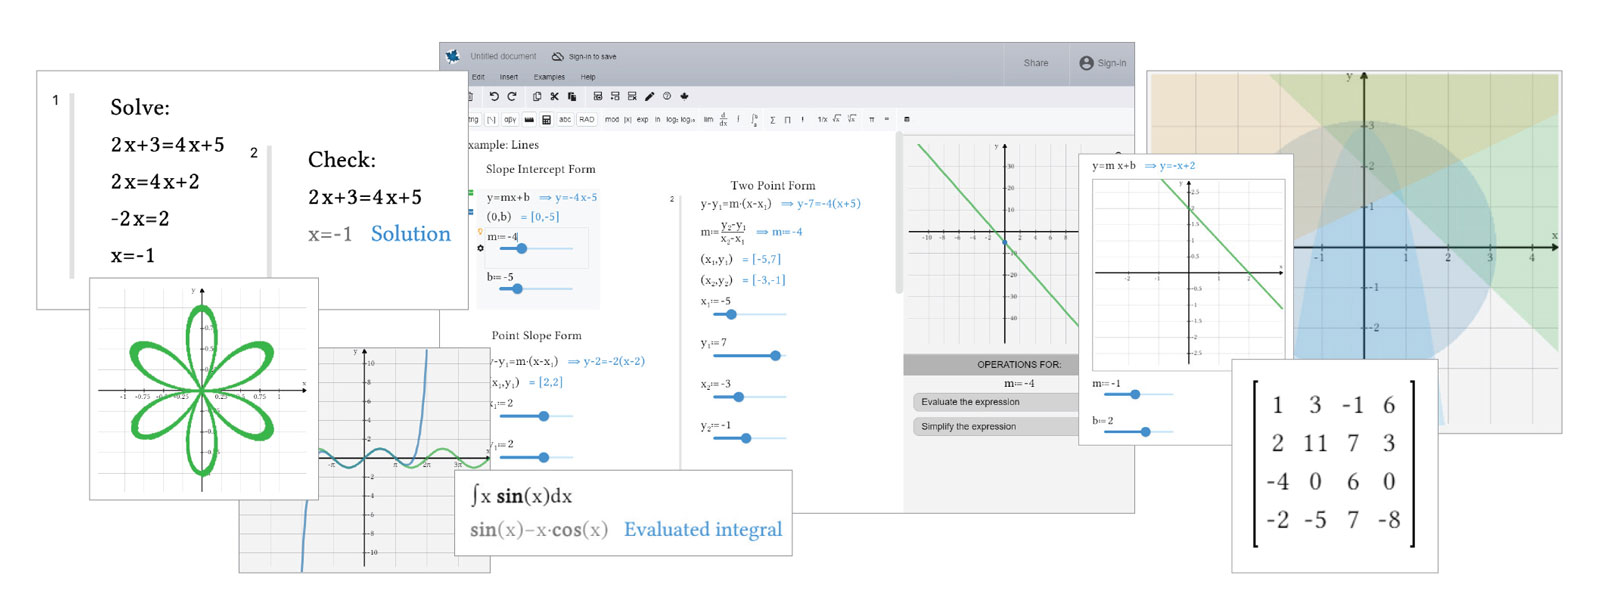Open the Help menu
The width and height of the screenshot is (1600, 608).
coord(588,77)
